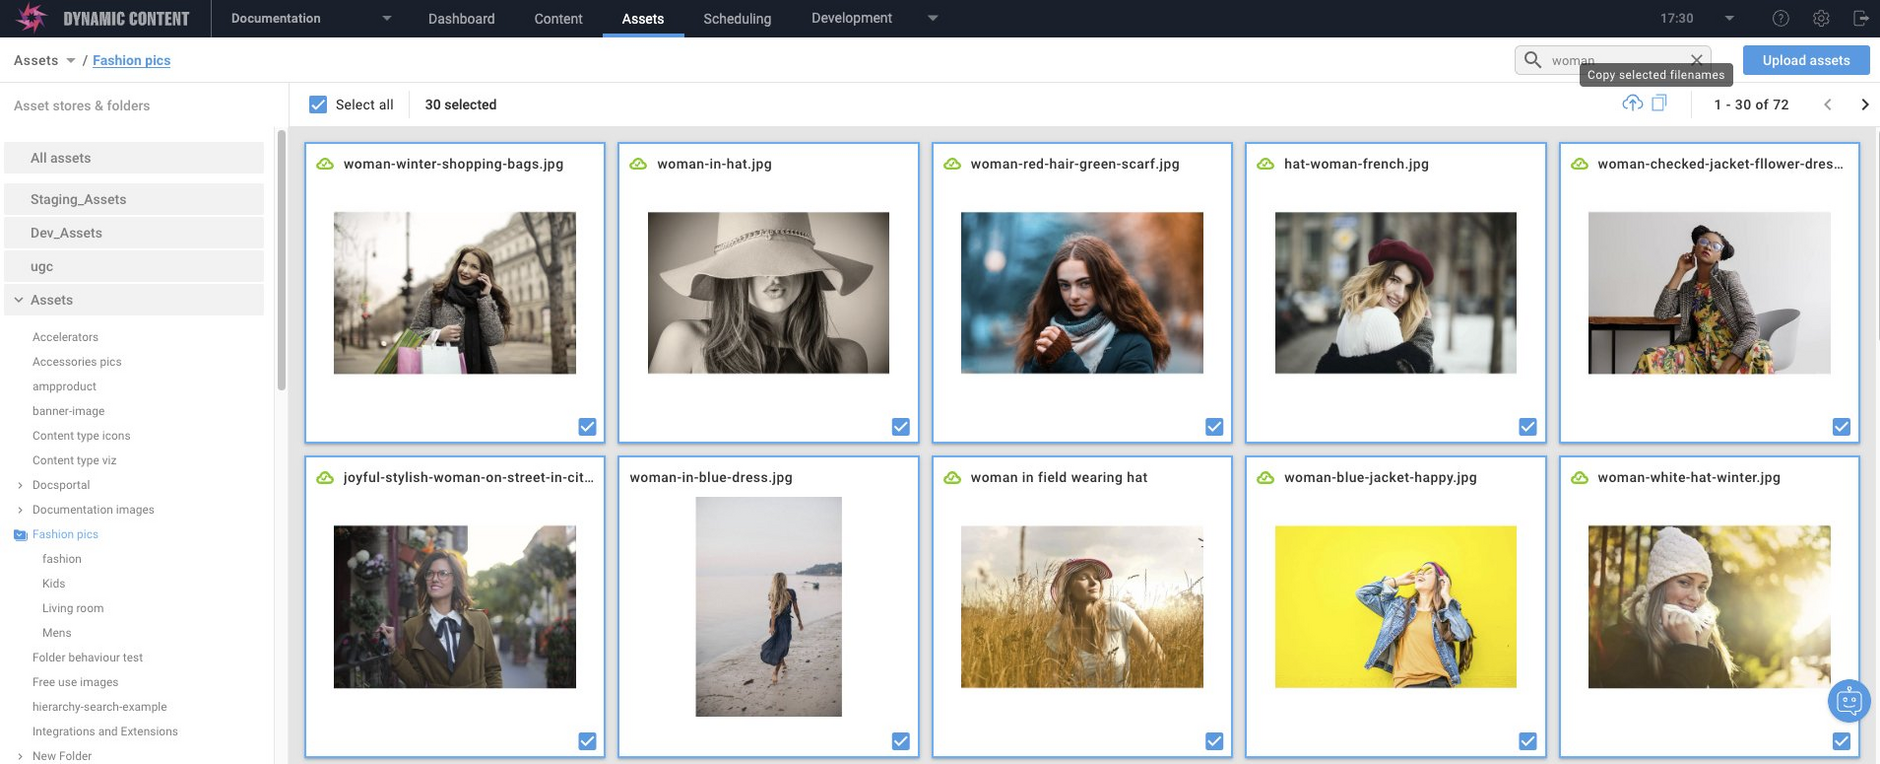The image size is (1880, 764).
Task: Deselect woman-in-hat.jpg checkbox
Action: pos(900,427)
